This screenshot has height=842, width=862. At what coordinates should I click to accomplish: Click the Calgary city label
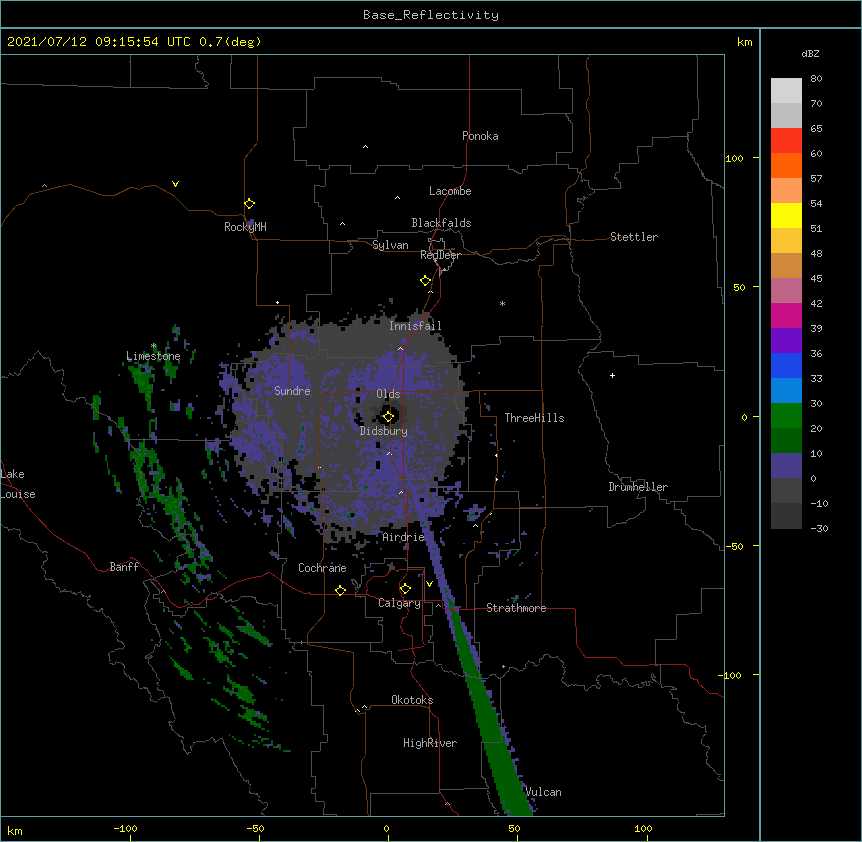[x=399, y=603]
